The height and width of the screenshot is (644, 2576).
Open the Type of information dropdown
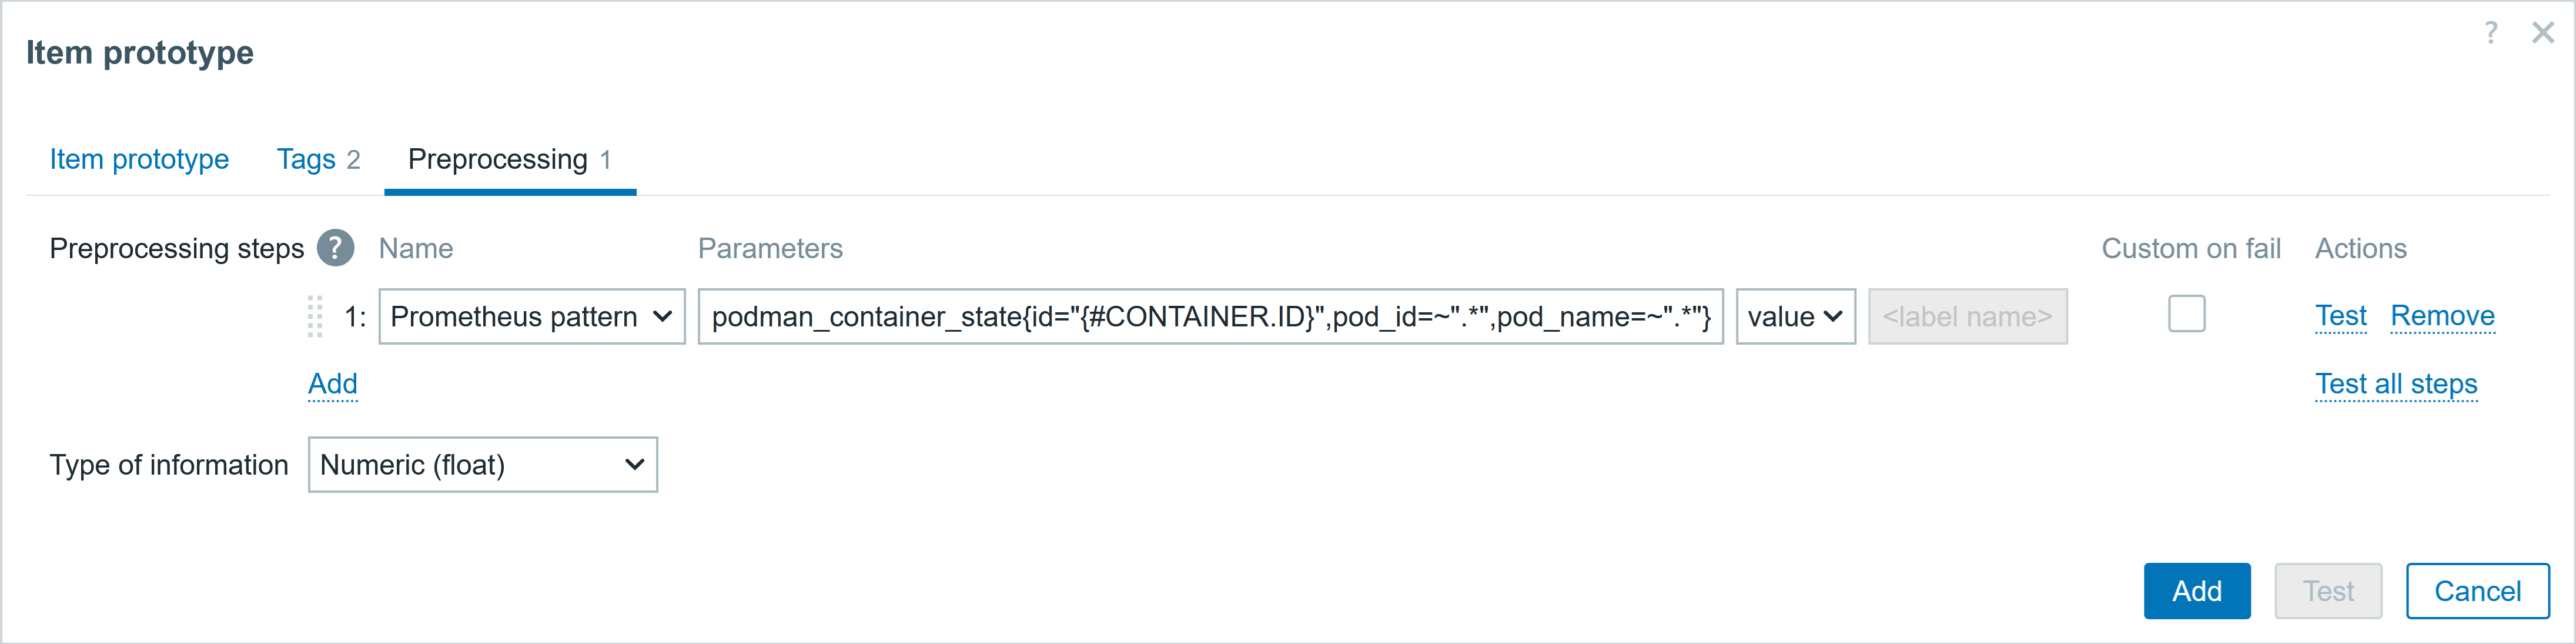[483, 465]
